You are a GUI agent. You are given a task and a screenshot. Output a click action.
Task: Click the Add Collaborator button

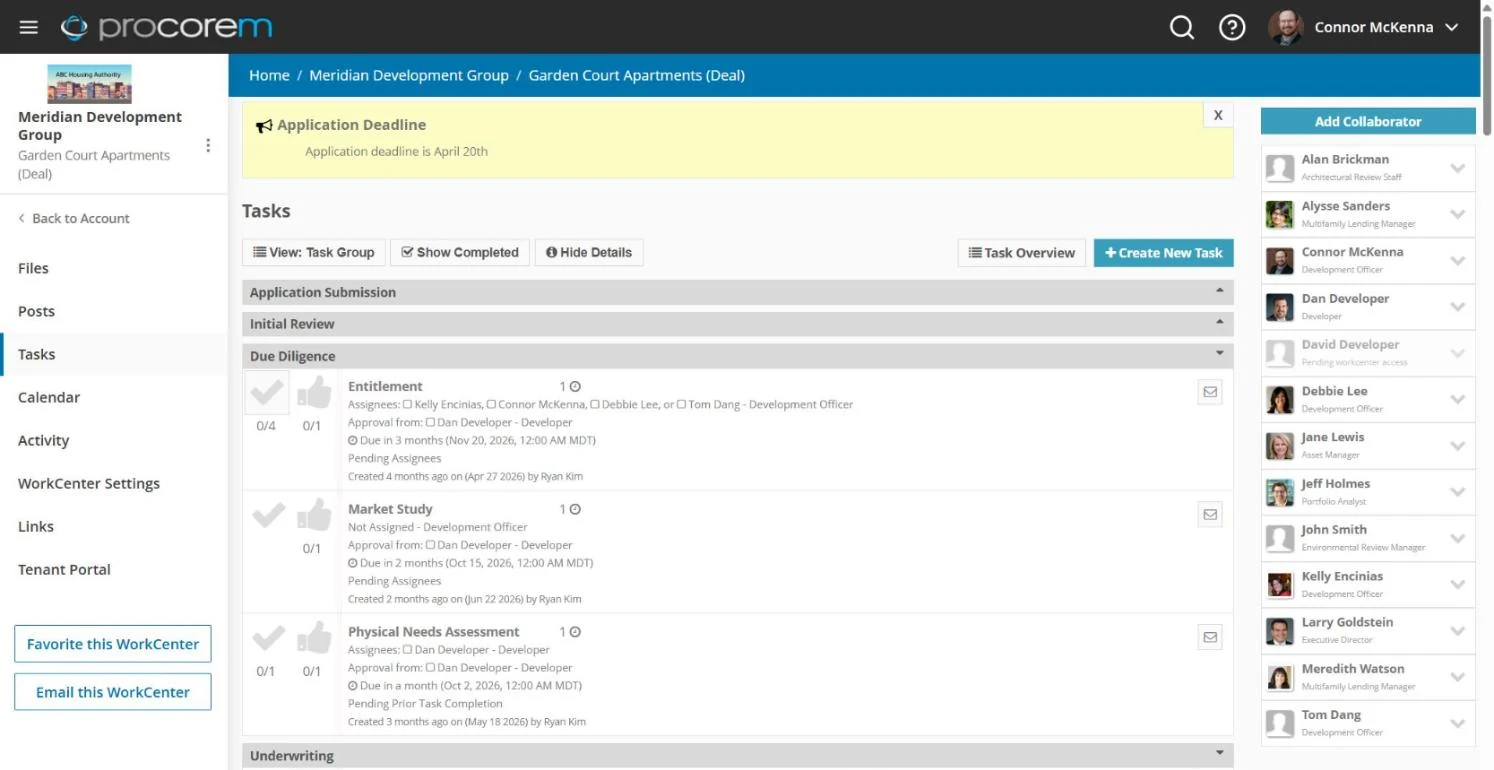coord(1368,121)
